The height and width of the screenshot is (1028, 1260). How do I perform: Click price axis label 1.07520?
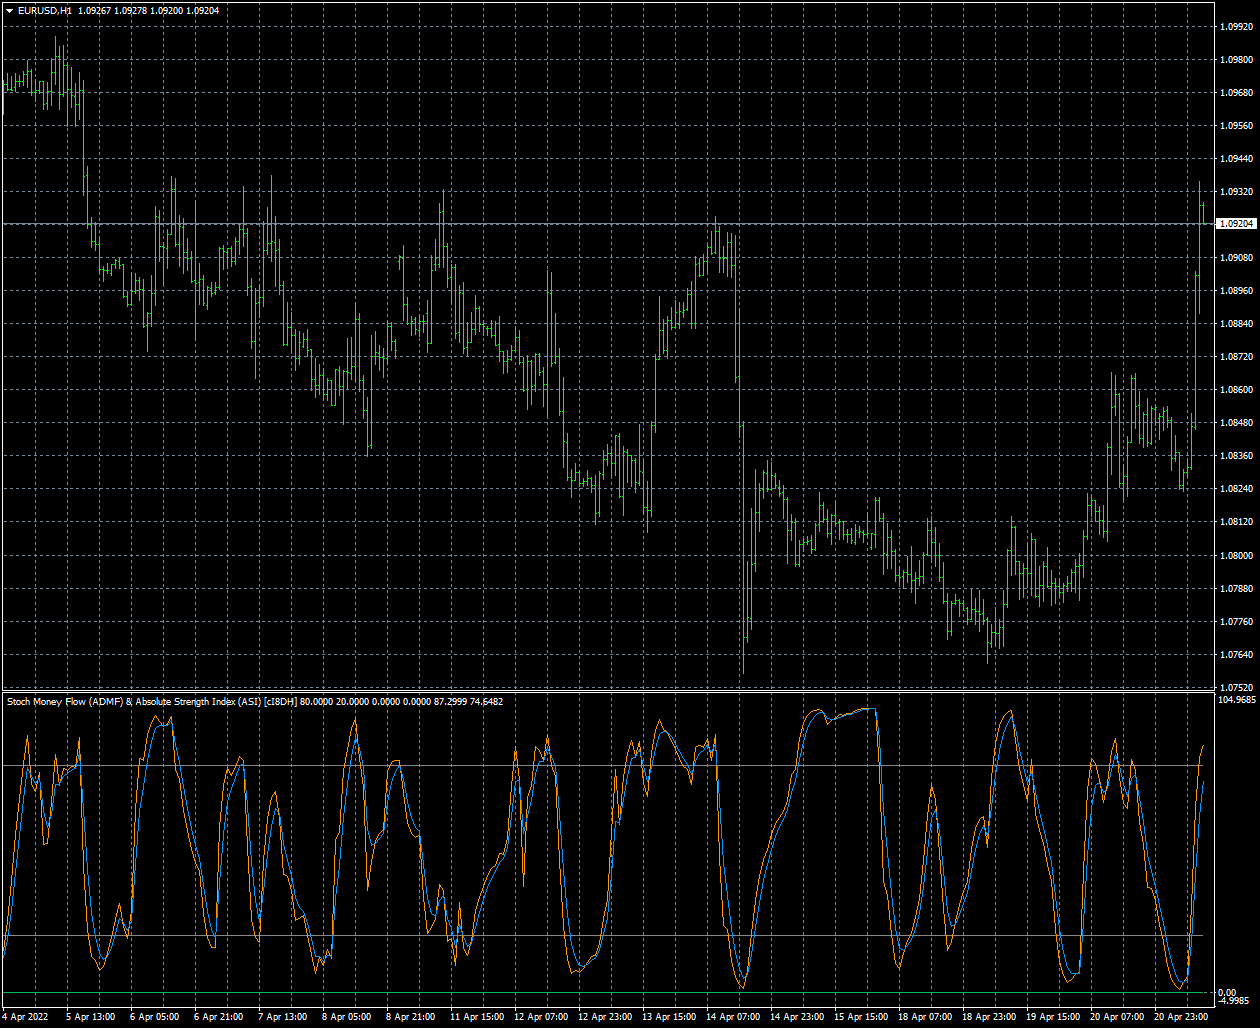pos(1237,688)
